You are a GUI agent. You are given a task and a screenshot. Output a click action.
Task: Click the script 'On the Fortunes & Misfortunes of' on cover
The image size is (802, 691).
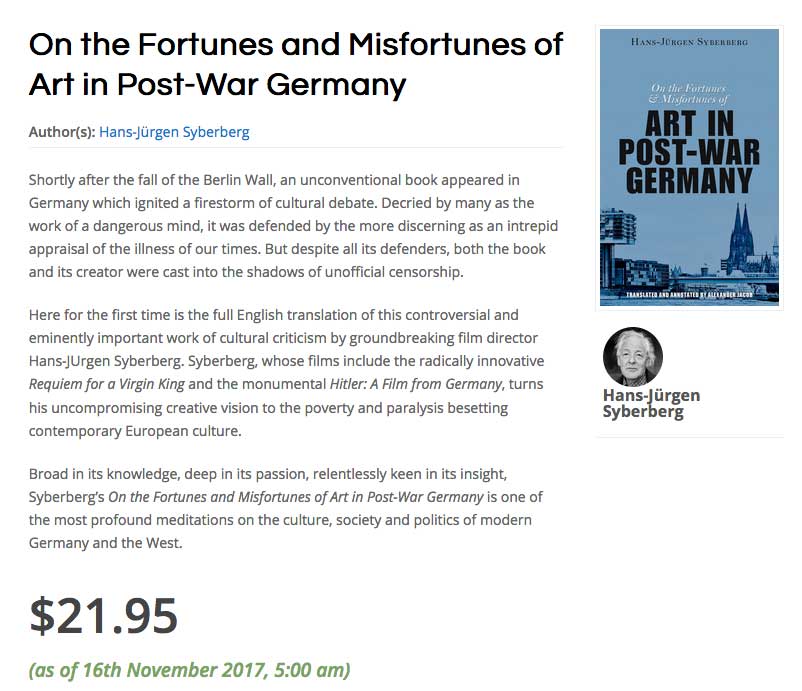pos(689,94)
